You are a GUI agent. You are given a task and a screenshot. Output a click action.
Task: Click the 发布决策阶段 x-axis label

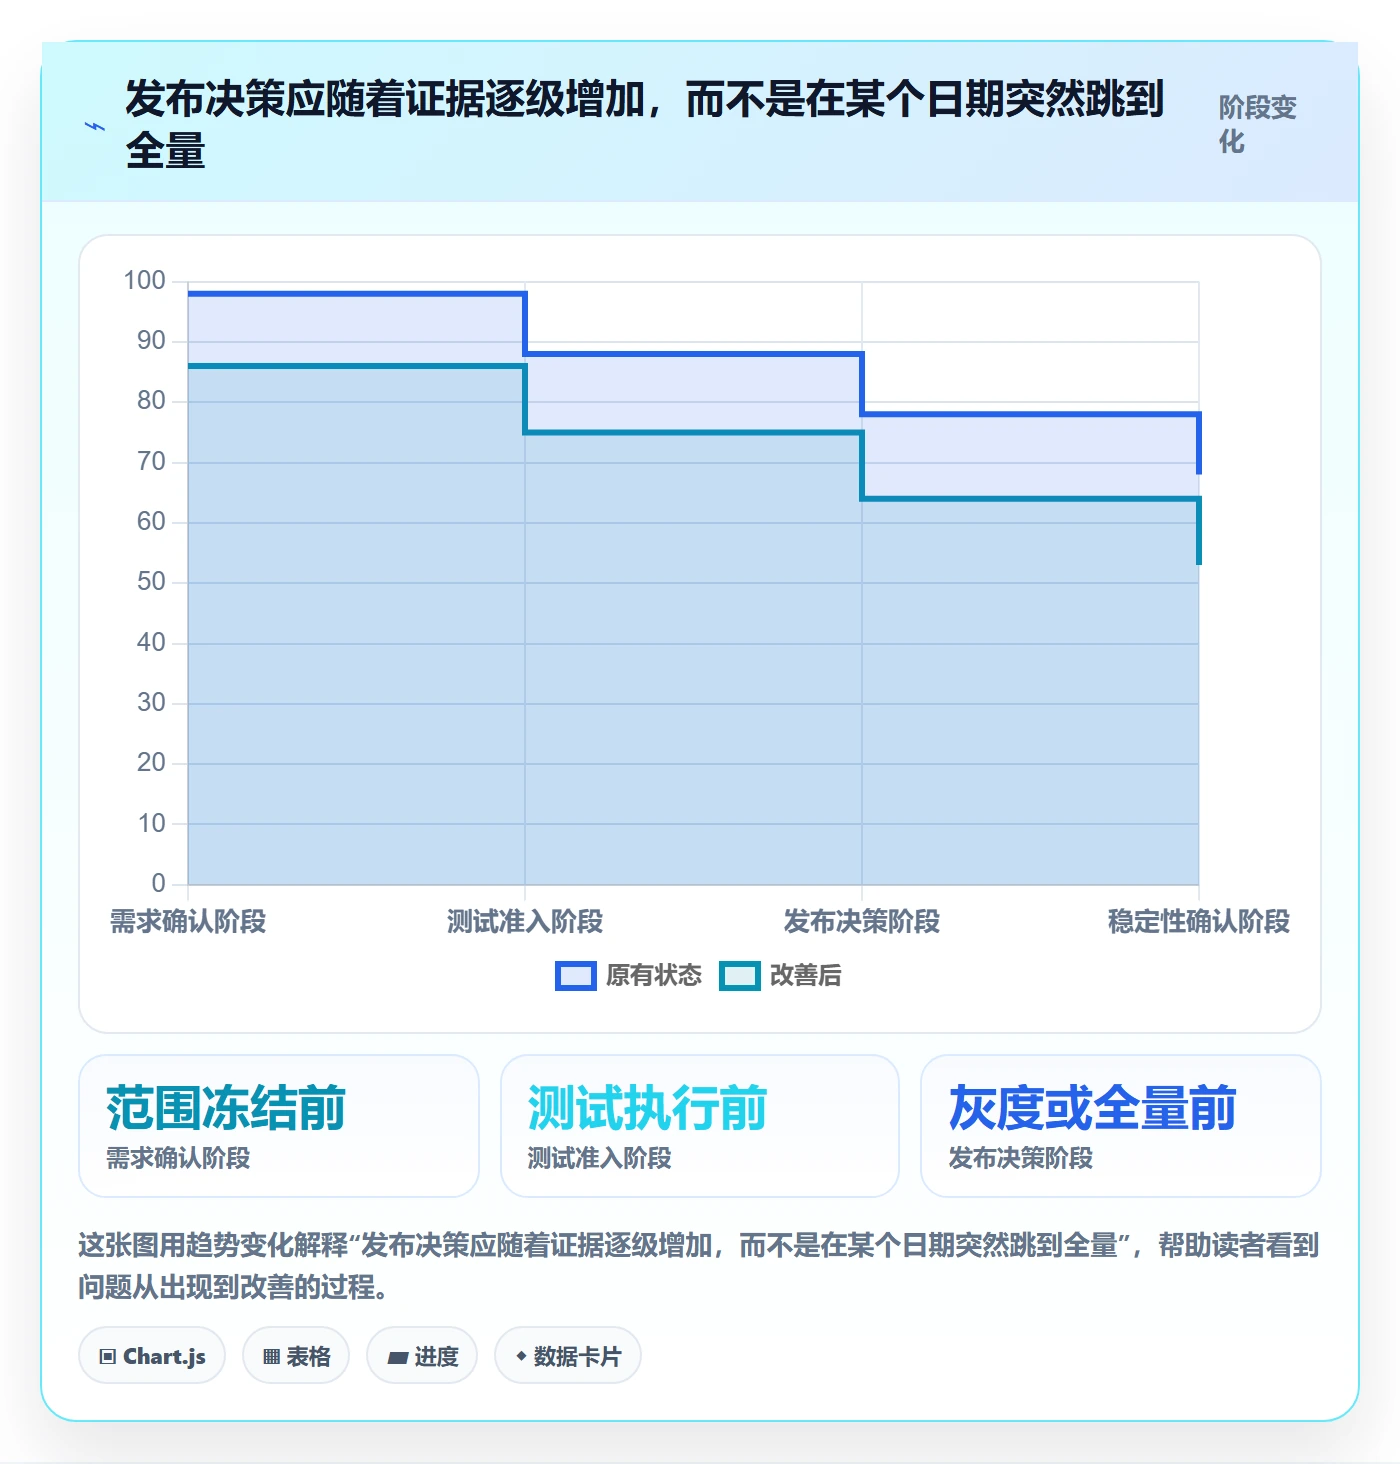tap(862, 922)
